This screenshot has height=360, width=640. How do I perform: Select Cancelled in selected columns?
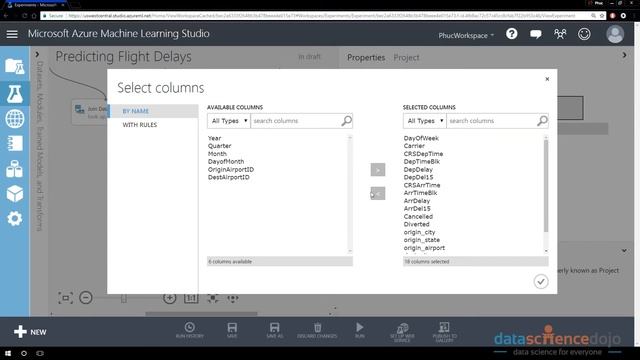[x=418, y=216]
